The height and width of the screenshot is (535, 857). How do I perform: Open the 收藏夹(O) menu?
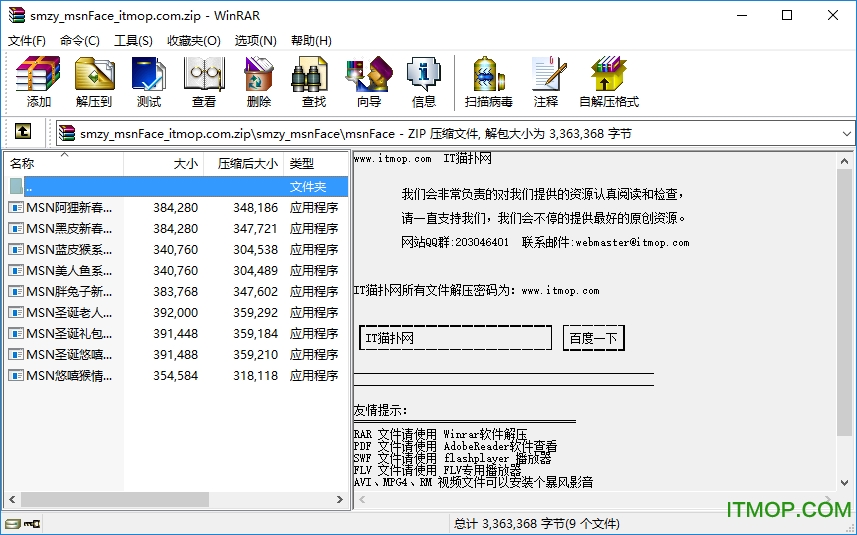pyautogui.click(x=194, y=41)
